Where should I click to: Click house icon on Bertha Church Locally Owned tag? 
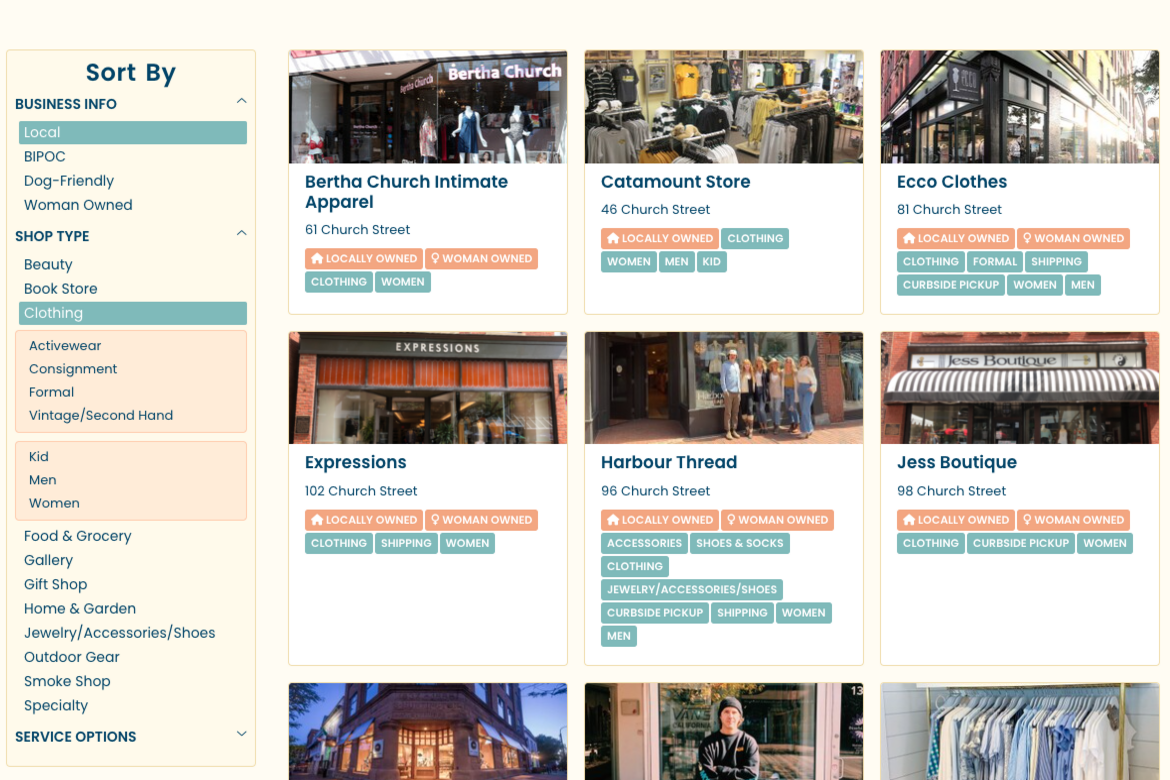(317, 258)
